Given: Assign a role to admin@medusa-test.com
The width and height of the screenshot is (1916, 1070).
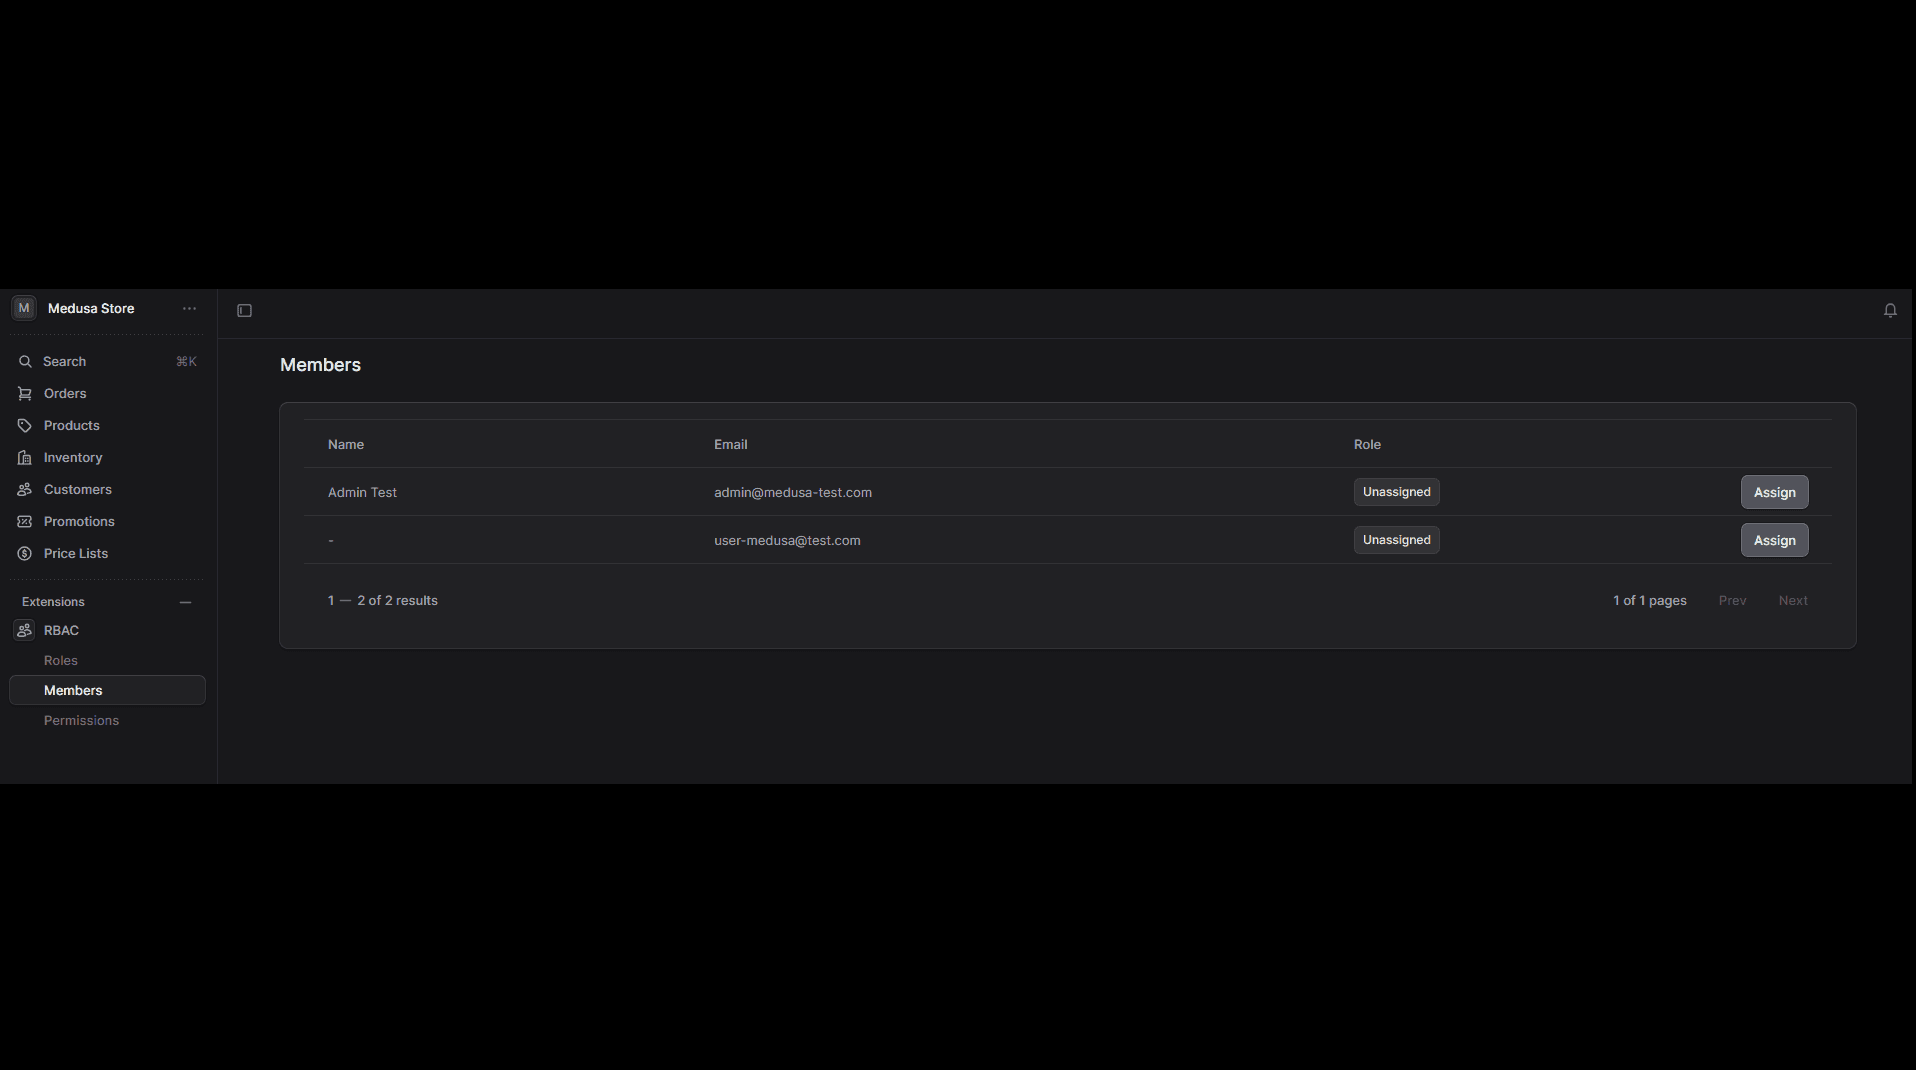Looking at the screenshot, I should point(1774,491).
